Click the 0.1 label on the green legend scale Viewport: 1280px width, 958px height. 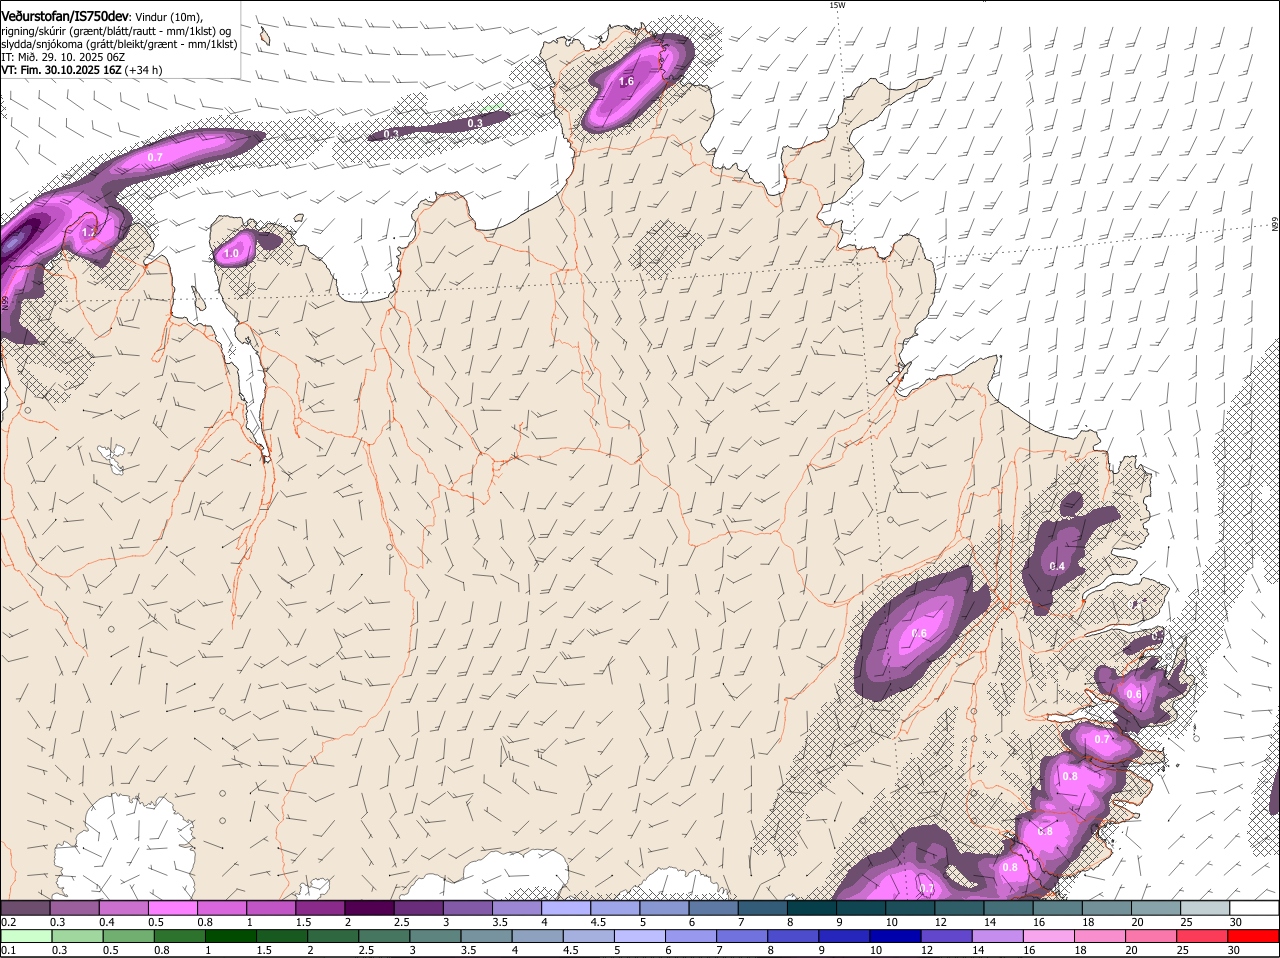tap(8, 950)
